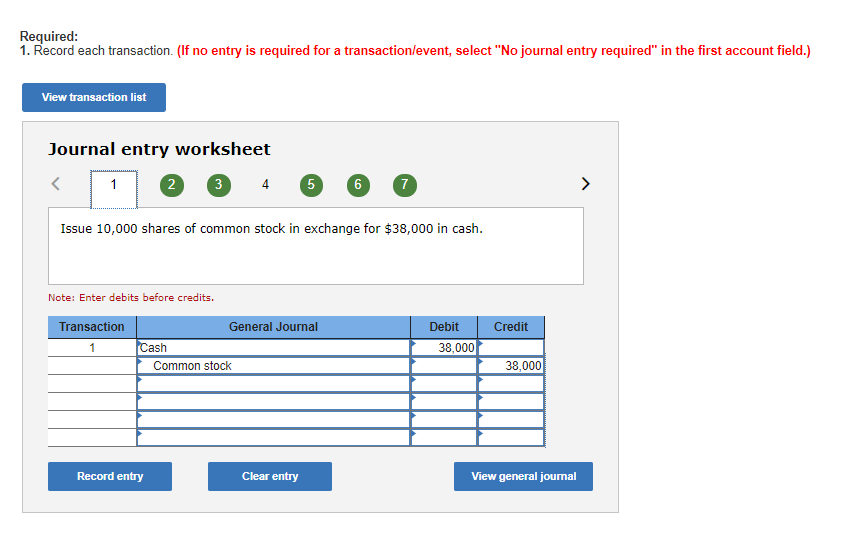Screen dimensions: 856x539
Task: Select transaction tab 1
Action: click(114, 189)
